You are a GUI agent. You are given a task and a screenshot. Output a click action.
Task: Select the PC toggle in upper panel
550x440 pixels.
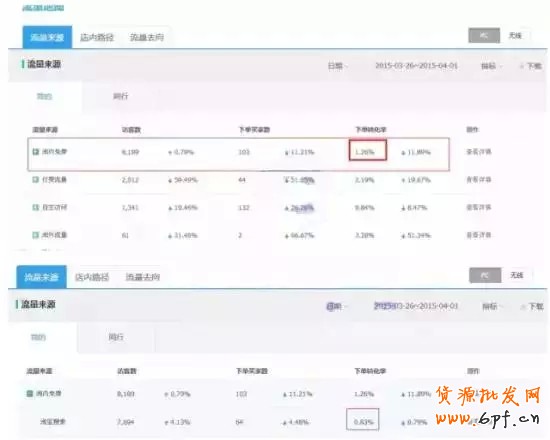click(x=484, y=35)
